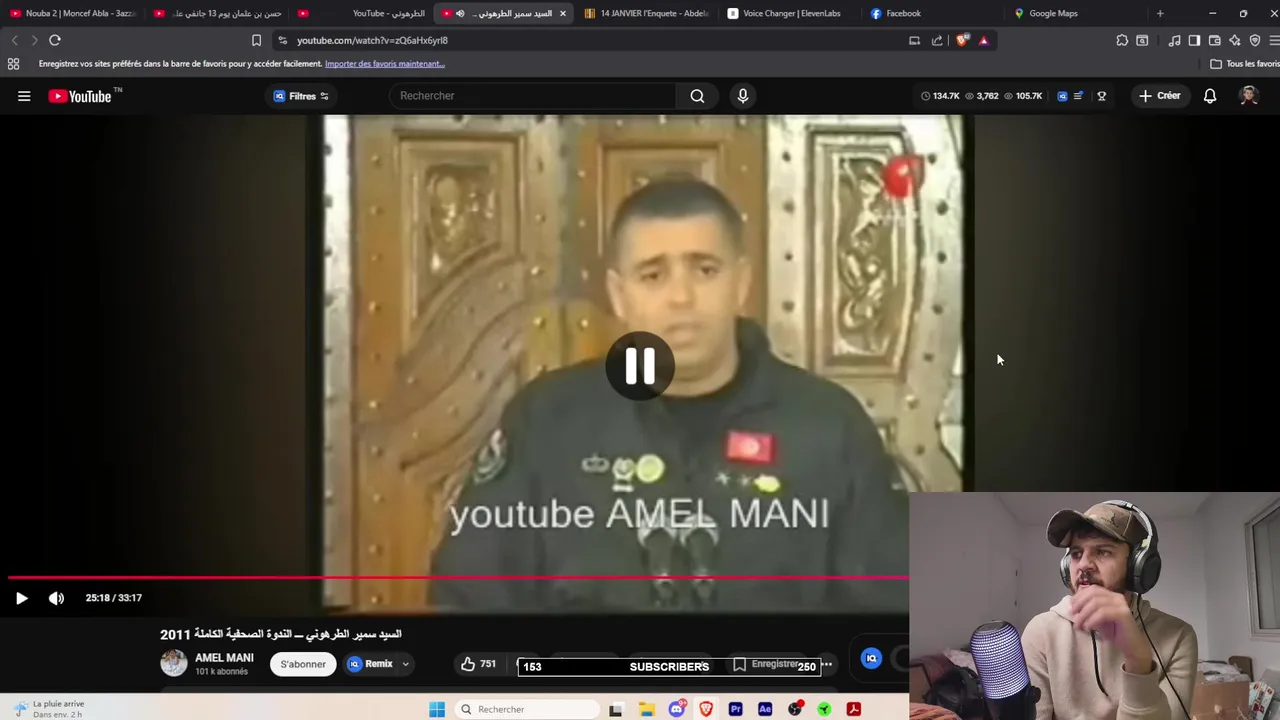1280x720 pixels.
Task: Open File Explorer from the taskbar
Action: (x=647, y=709)
